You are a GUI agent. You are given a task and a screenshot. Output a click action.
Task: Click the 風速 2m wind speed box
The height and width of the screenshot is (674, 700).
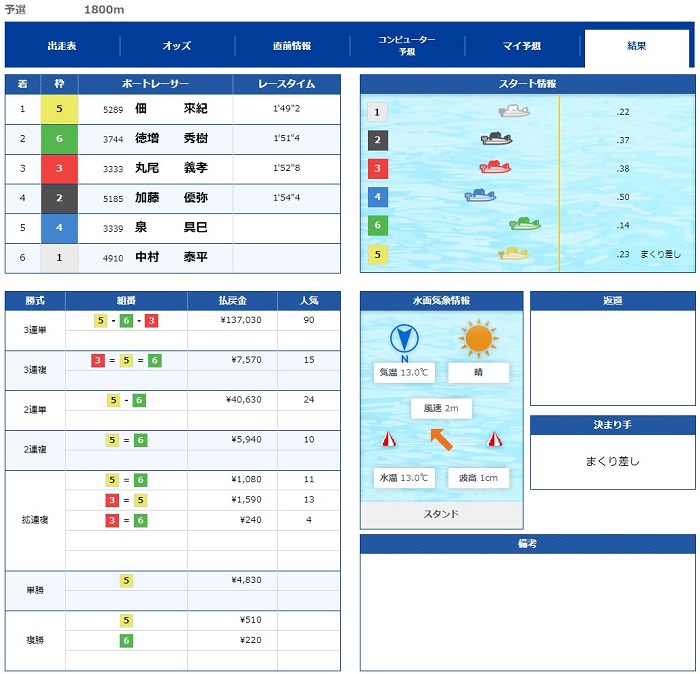click(441, 408)
